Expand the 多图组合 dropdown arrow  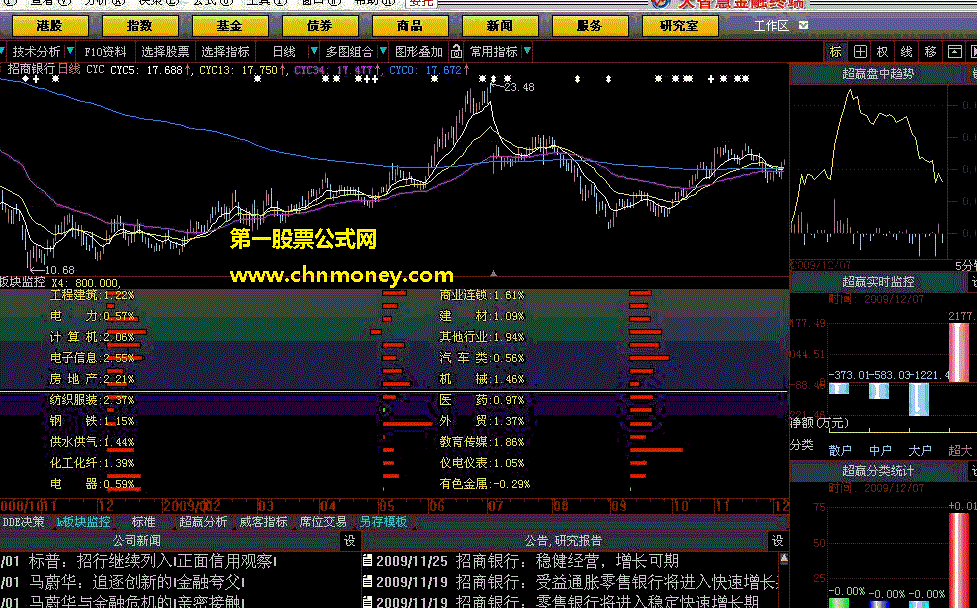383,51
